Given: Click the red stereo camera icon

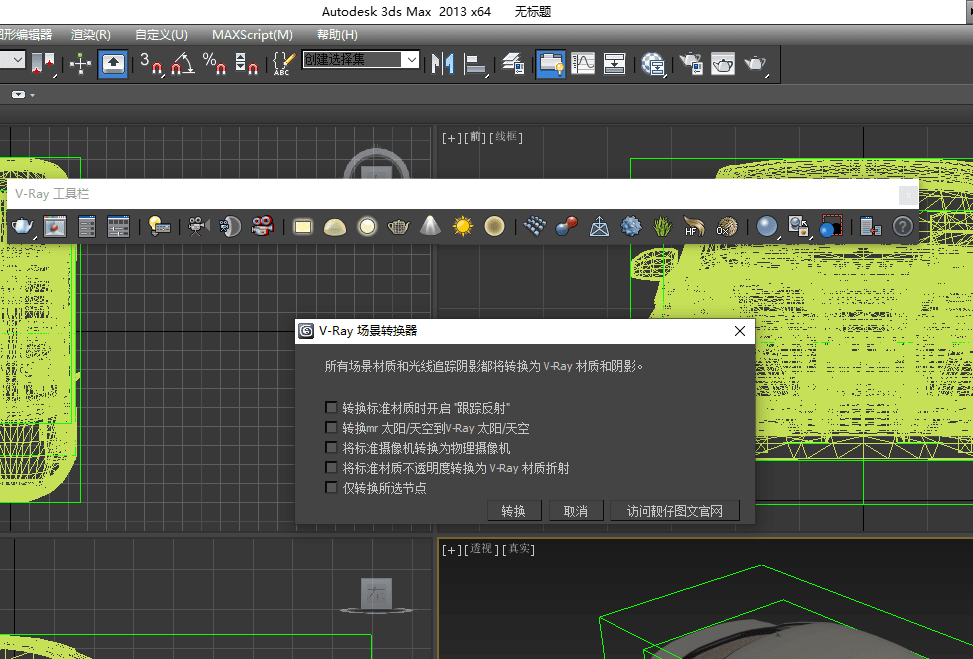Looking at the screenshot, I should [x=262, y=226].
